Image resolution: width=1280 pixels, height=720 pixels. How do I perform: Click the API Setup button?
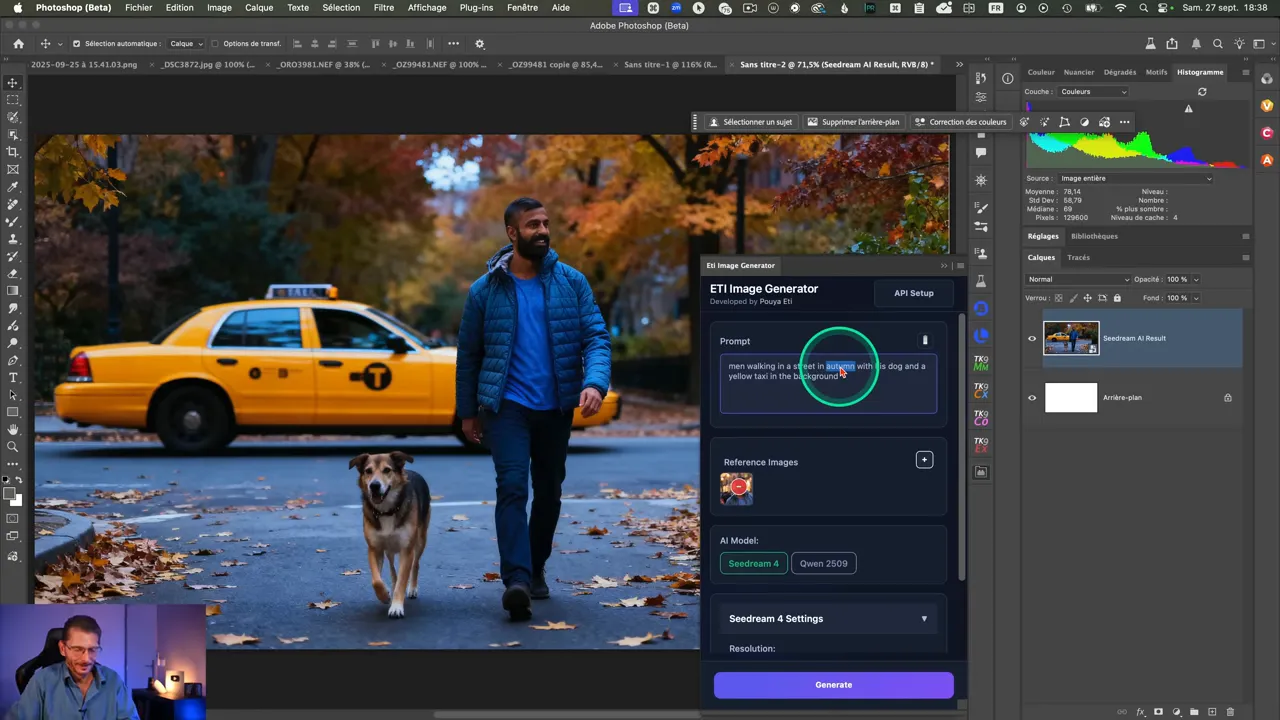click(x=913, y=293)
